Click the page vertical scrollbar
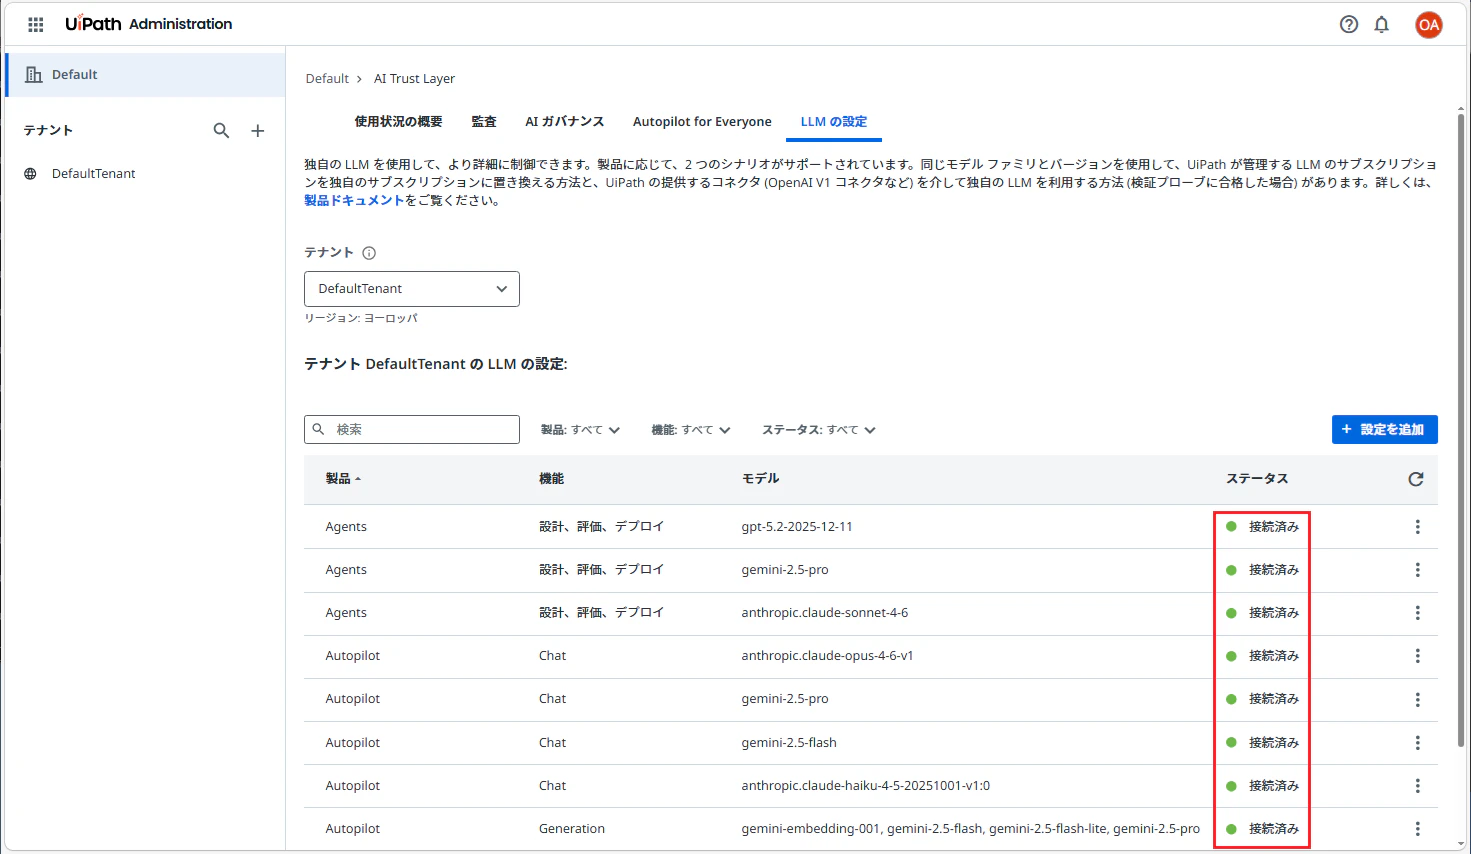1471x854 pixels. [x=1460, y=430]
